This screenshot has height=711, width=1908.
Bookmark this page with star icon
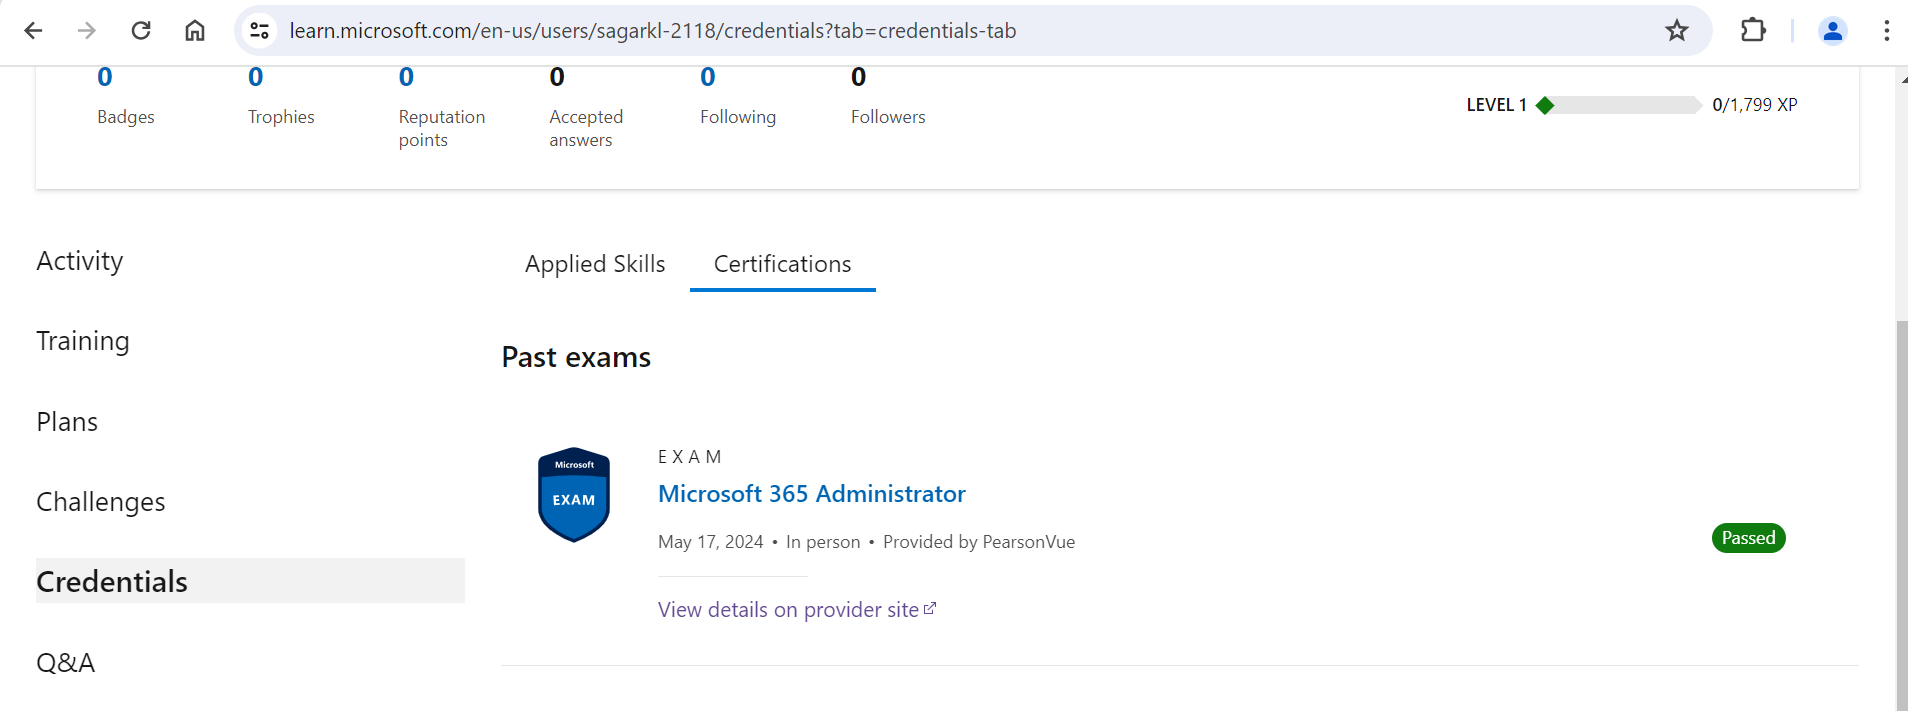[1677, 31]
